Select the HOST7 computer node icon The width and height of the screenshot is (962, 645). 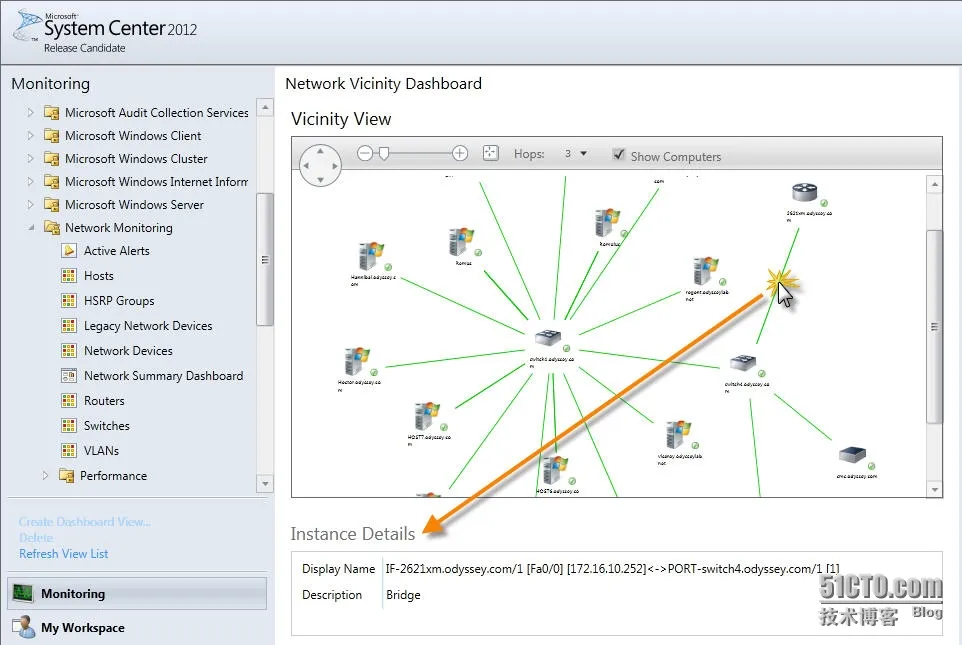pos(426,416)
